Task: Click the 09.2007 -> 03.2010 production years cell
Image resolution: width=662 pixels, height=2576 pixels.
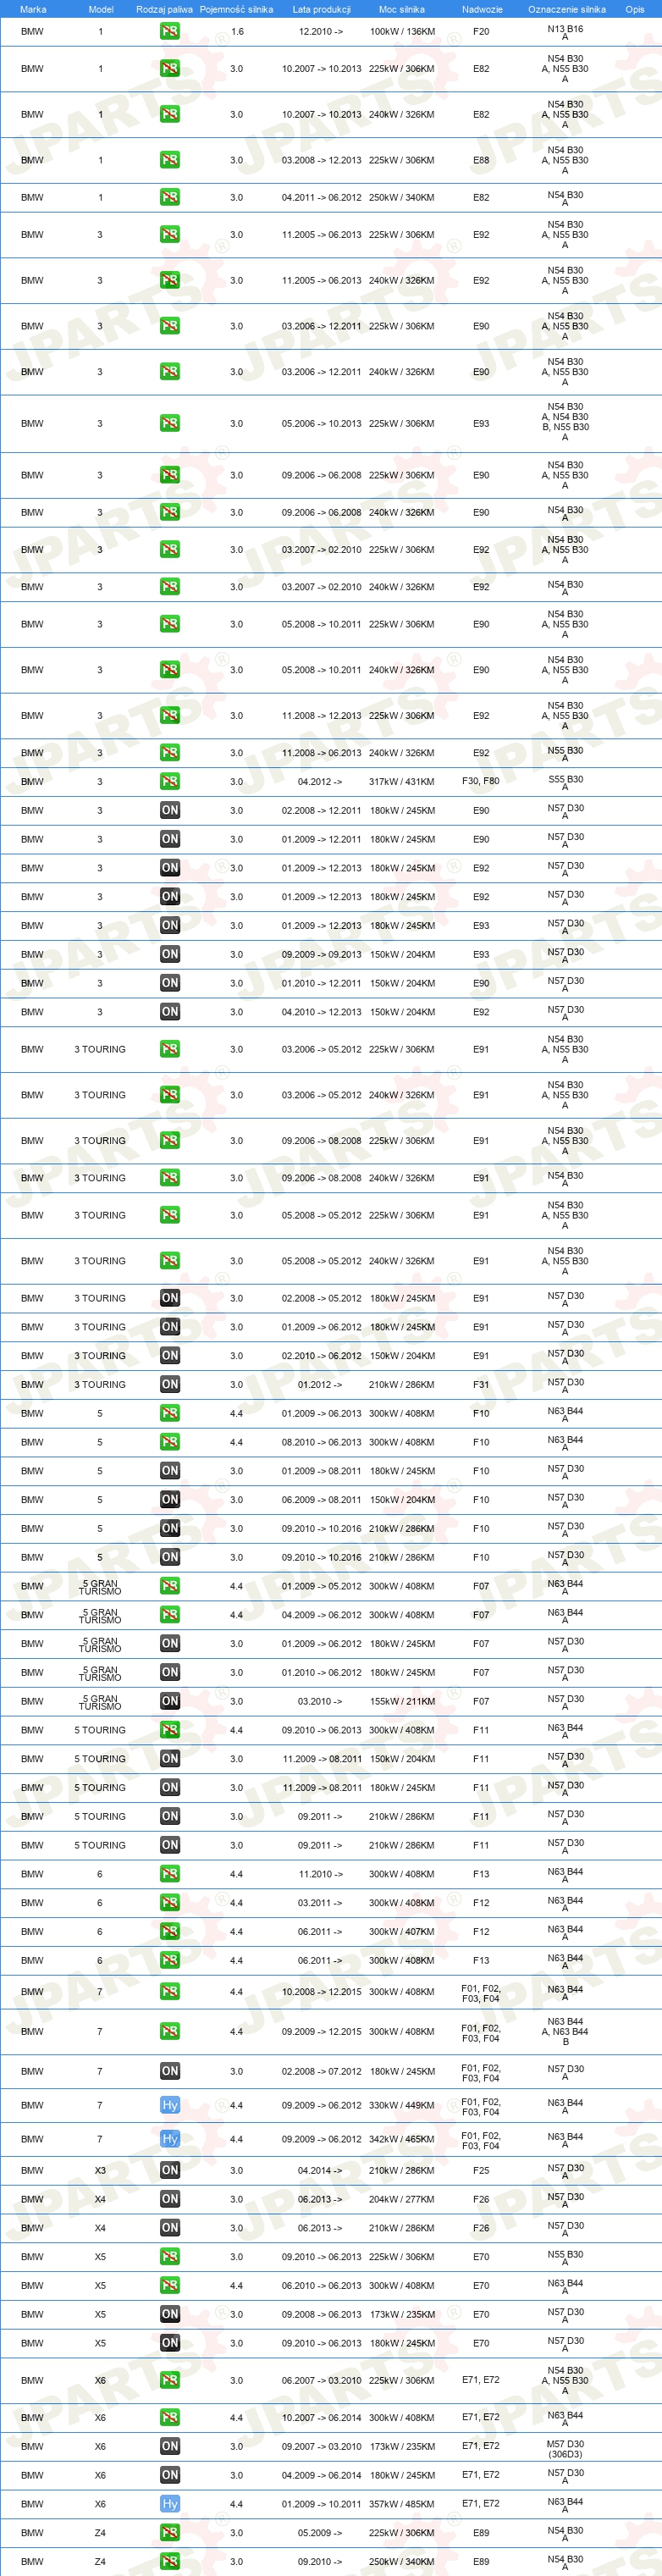Action: pyautogui.click(x=321, y=2446)
